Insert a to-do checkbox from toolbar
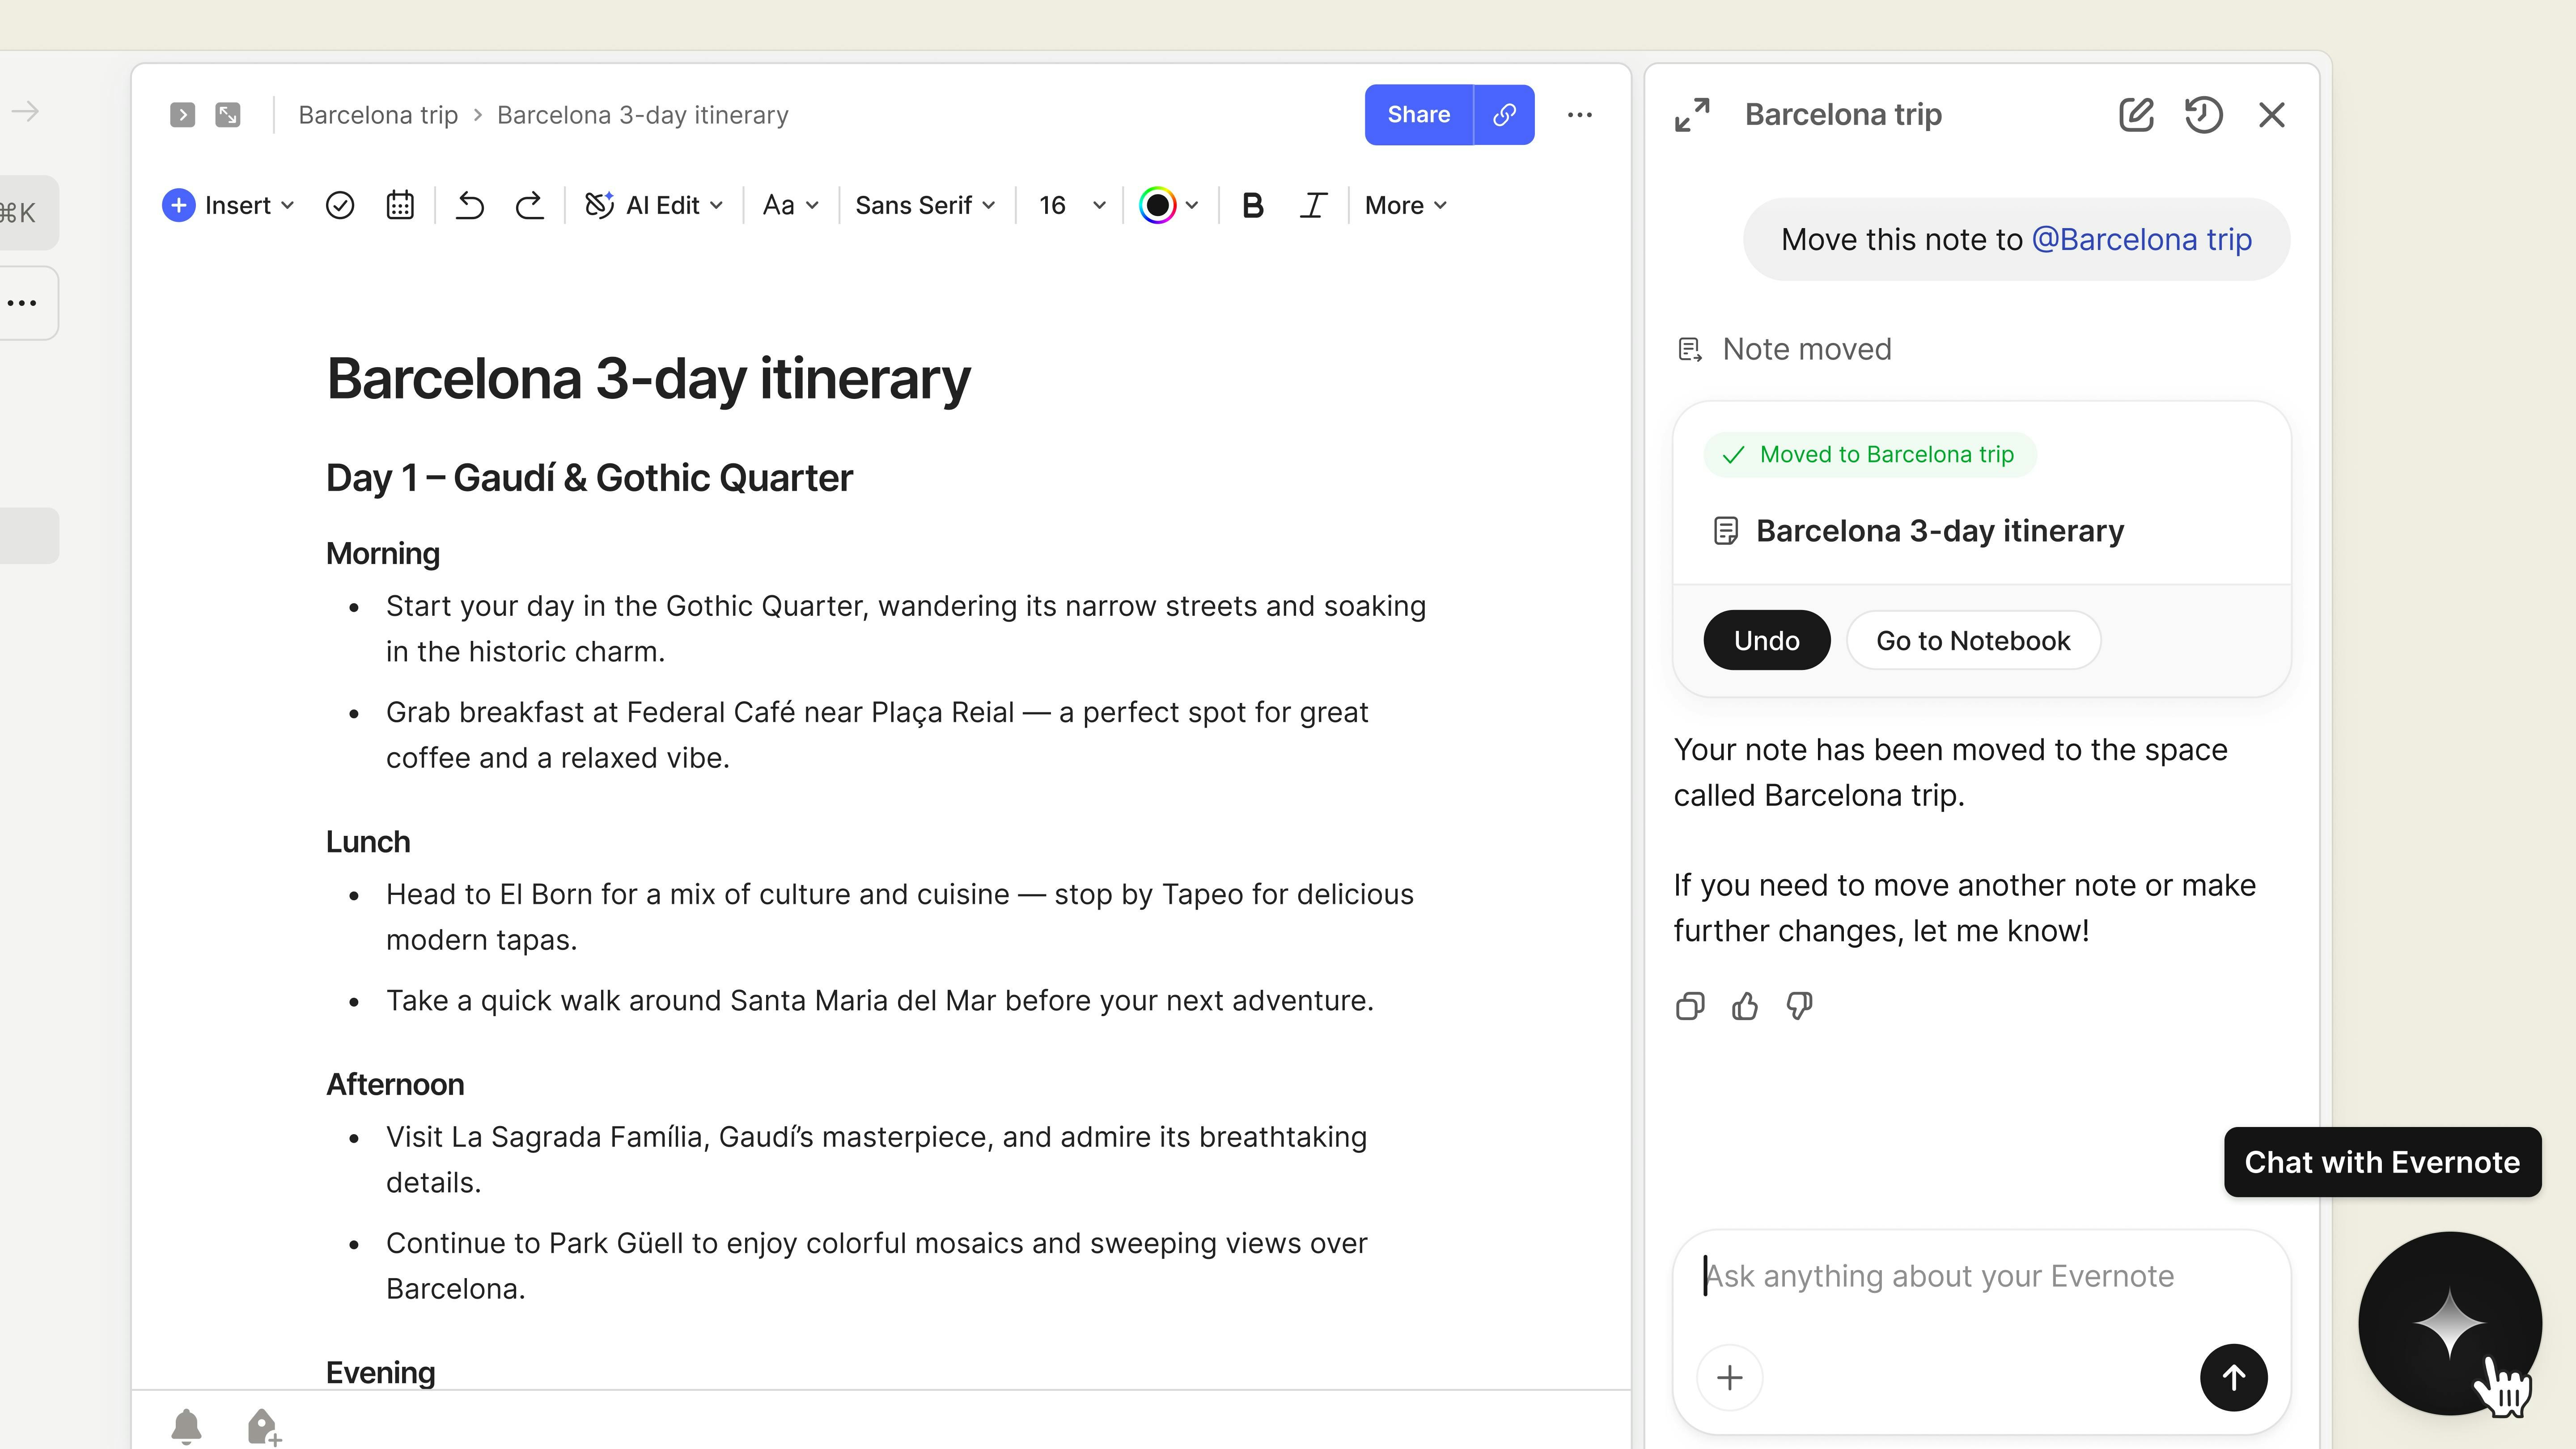Image resolution: width=2576 pixels, height=1449 pixels. [x=340, y=204]
